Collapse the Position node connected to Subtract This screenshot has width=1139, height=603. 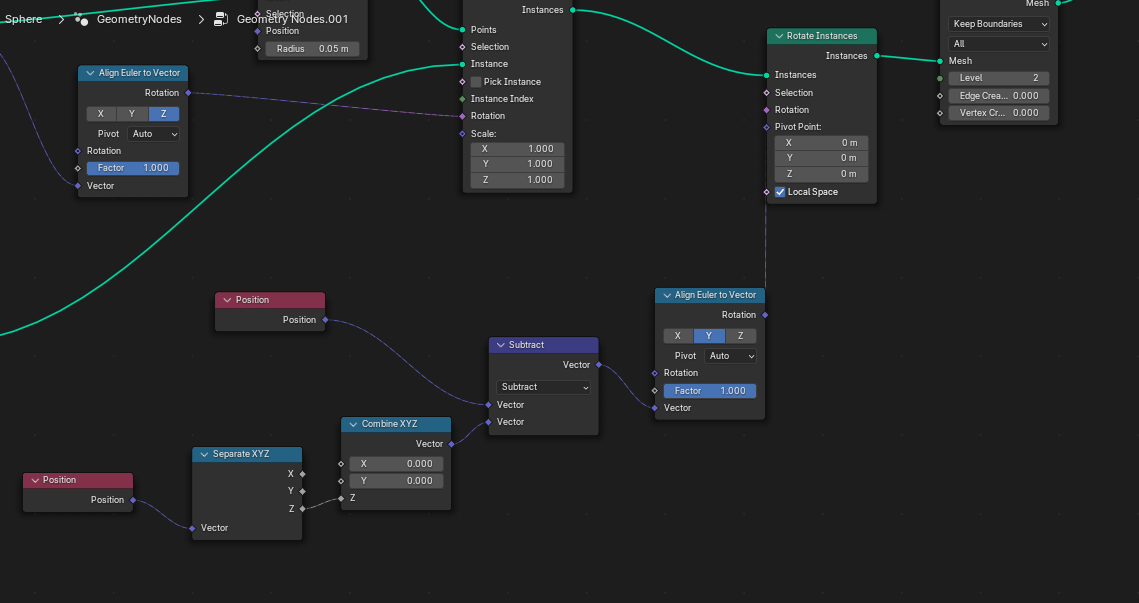click(226, 300)
